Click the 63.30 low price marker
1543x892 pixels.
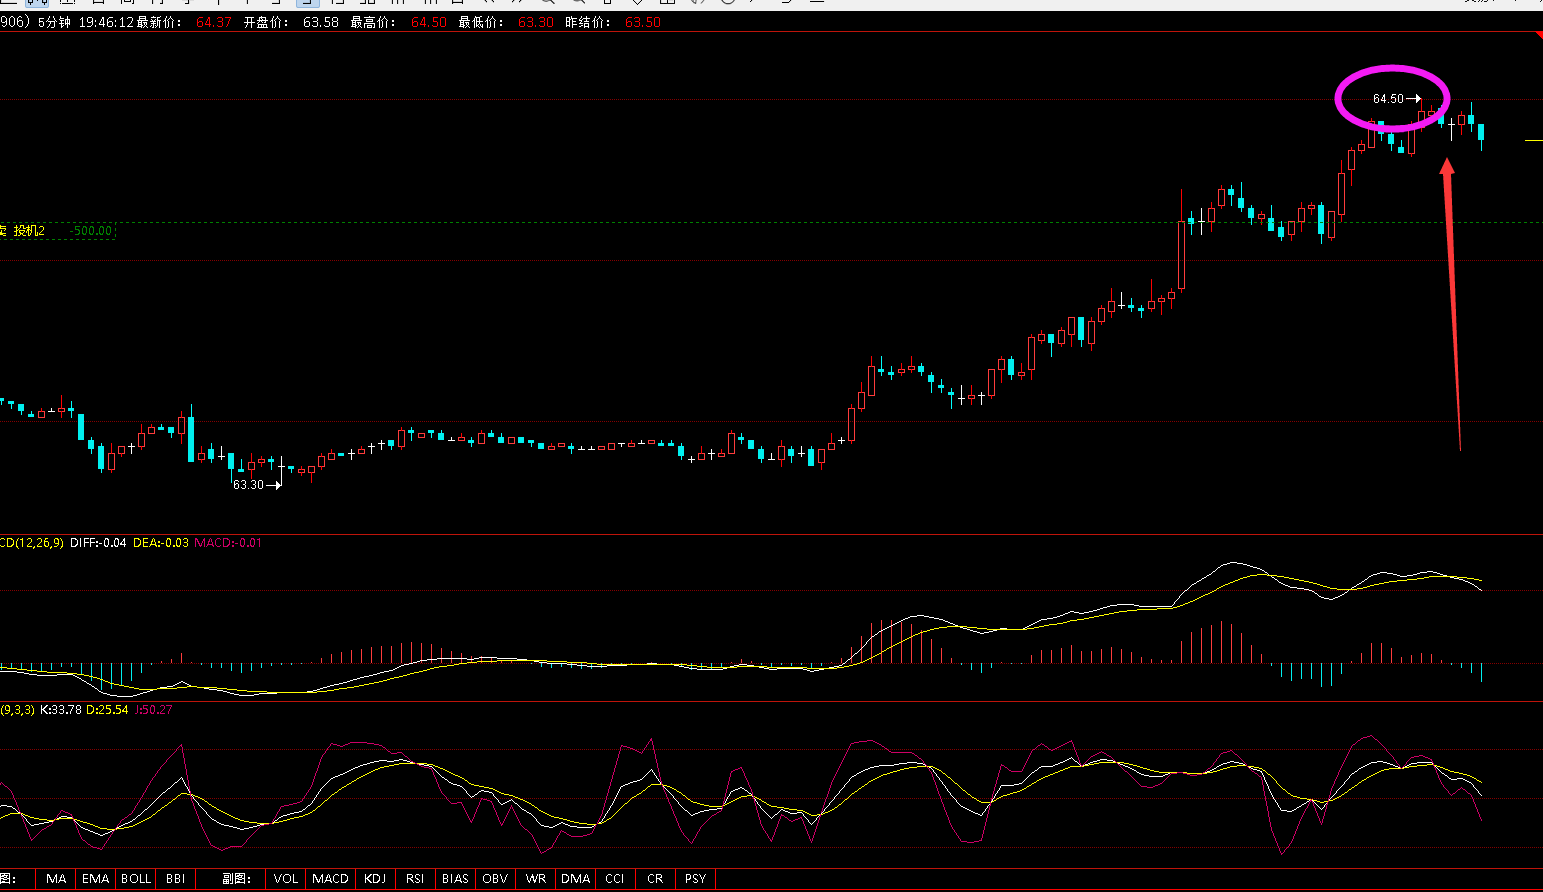[249, 485]
